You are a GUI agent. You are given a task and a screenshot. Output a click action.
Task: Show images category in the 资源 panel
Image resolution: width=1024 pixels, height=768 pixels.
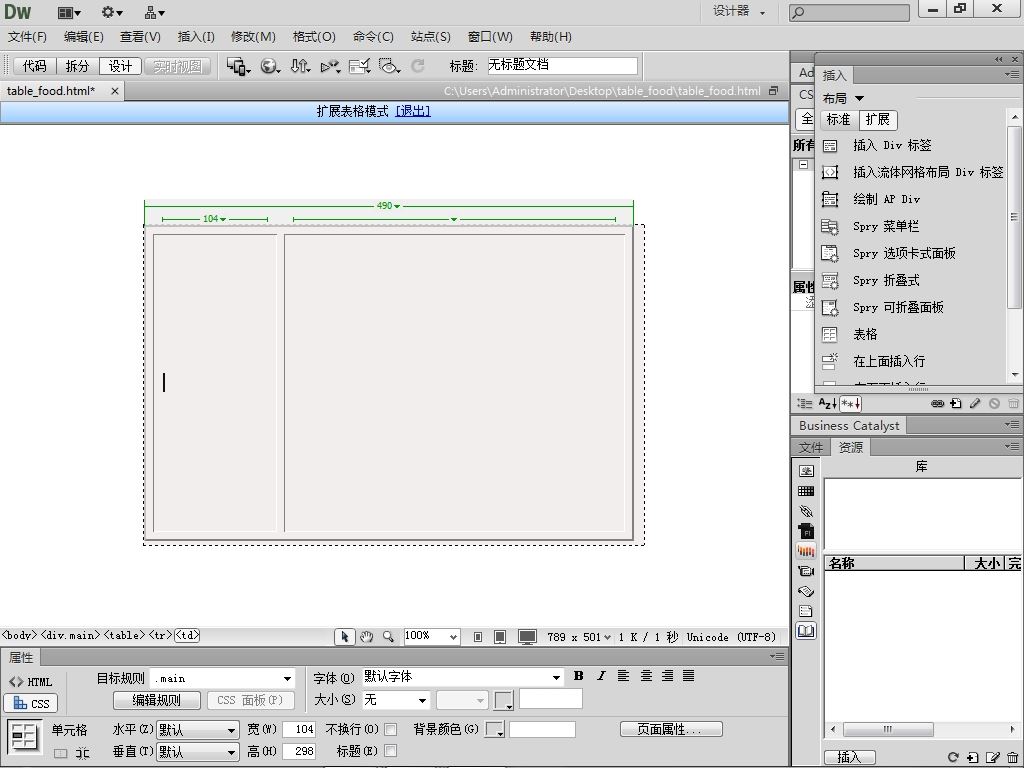point(807,471)
